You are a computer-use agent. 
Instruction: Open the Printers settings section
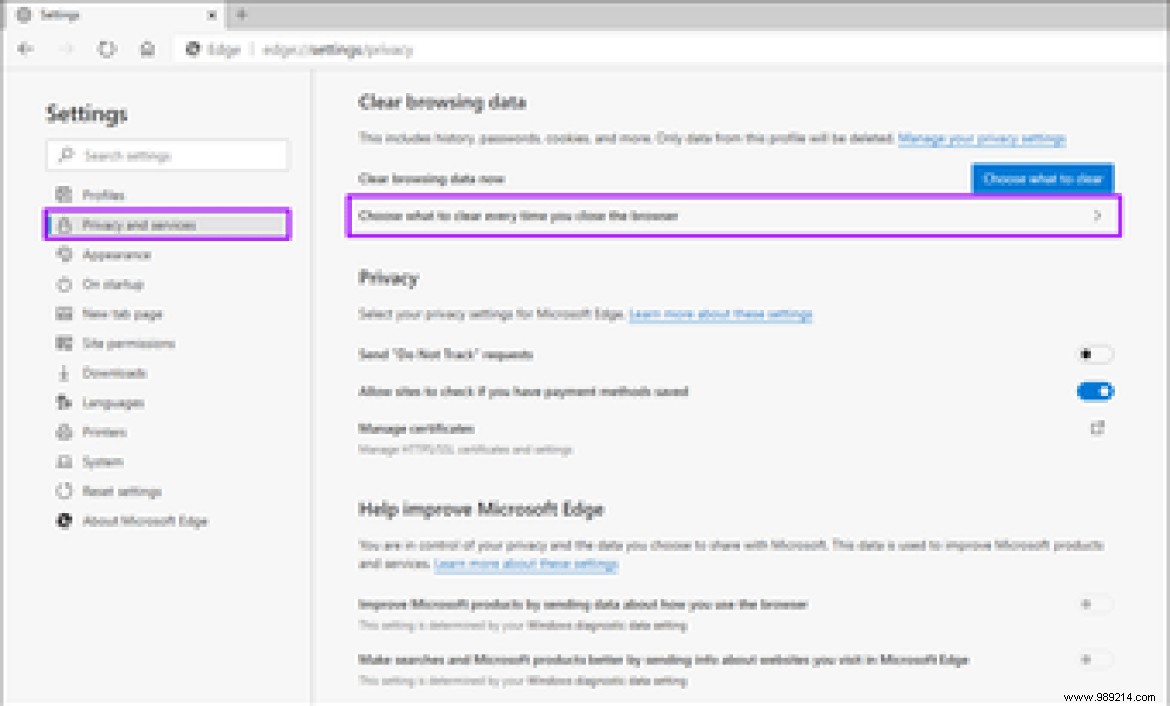tap(104, 432)
